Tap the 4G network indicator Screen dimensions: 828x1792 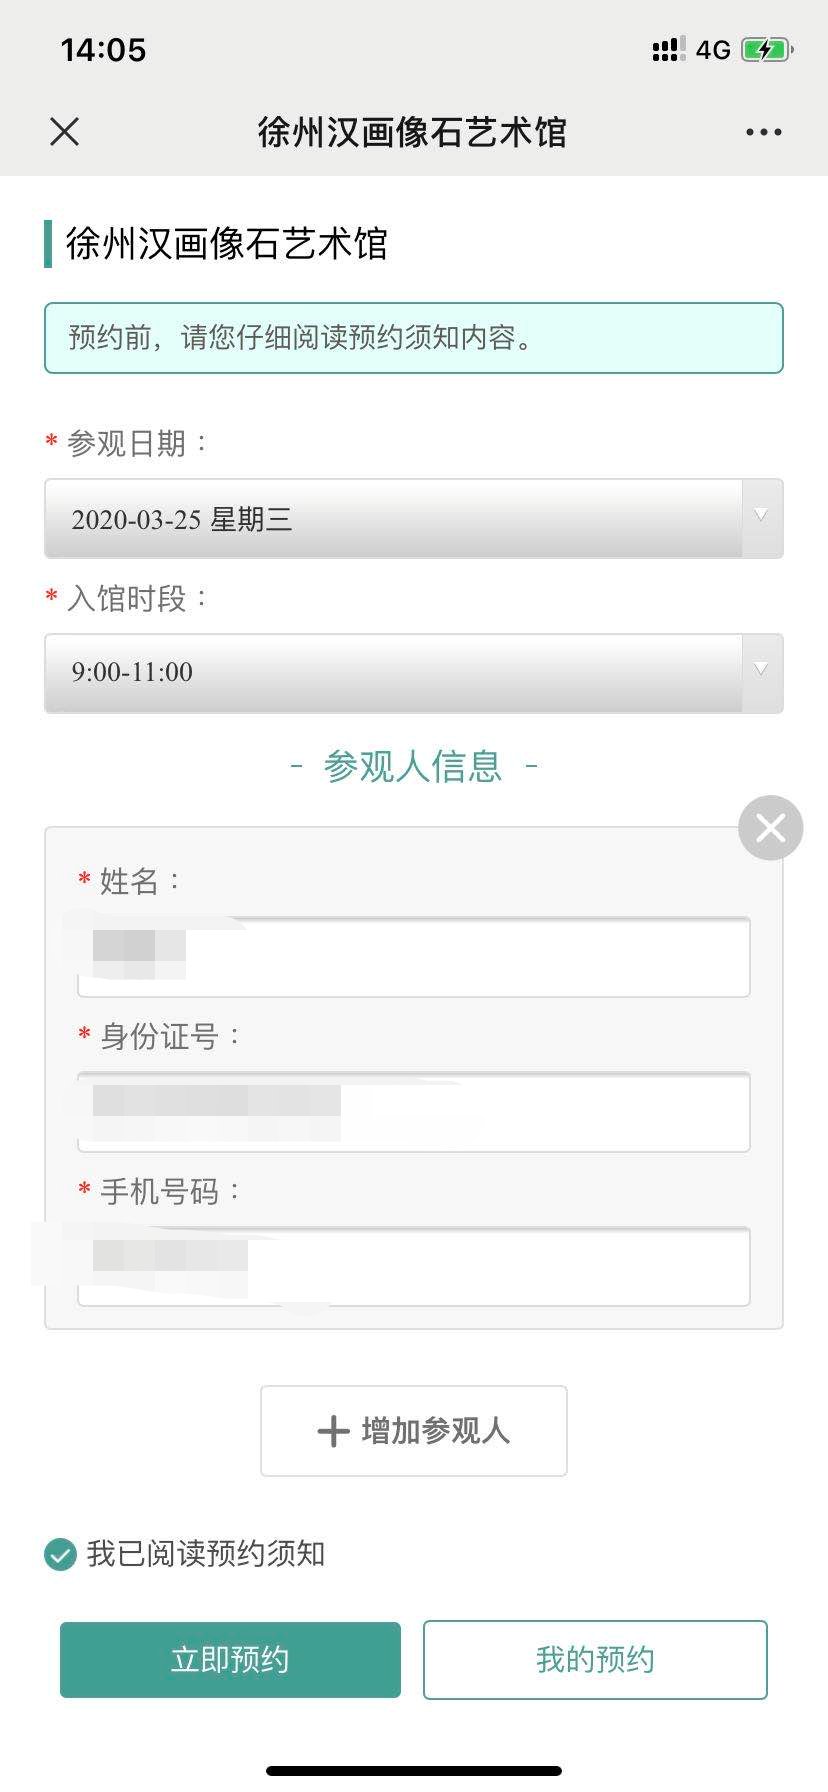pyautogui.click(x=713, y=50)
